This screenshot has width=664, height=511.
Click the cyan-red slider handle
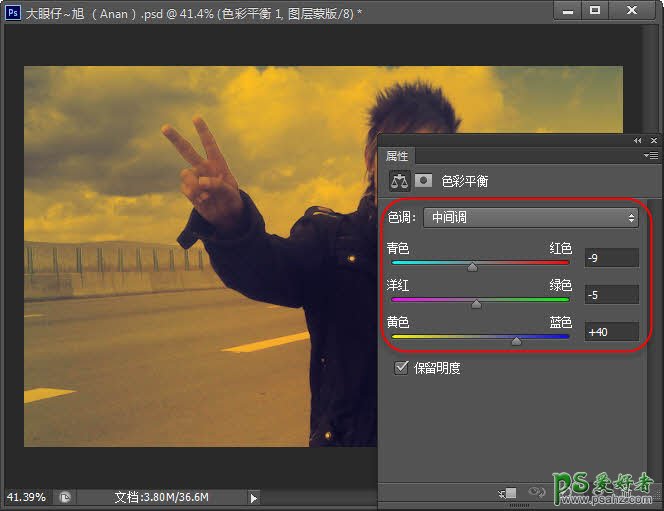472,267
